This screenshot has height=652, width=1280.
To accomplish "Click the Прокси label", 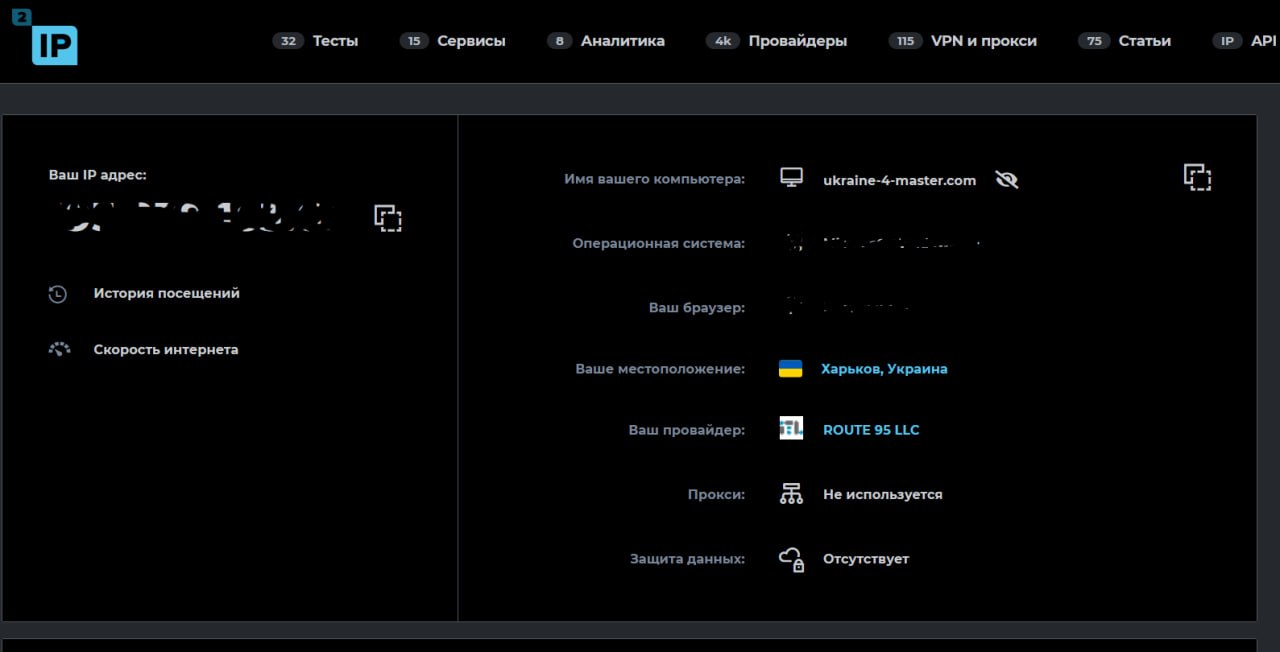I will 717,495.
